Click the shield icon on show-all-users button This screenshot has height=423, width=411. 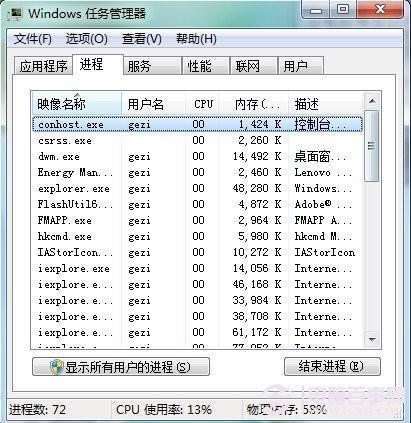click(56, 367)
